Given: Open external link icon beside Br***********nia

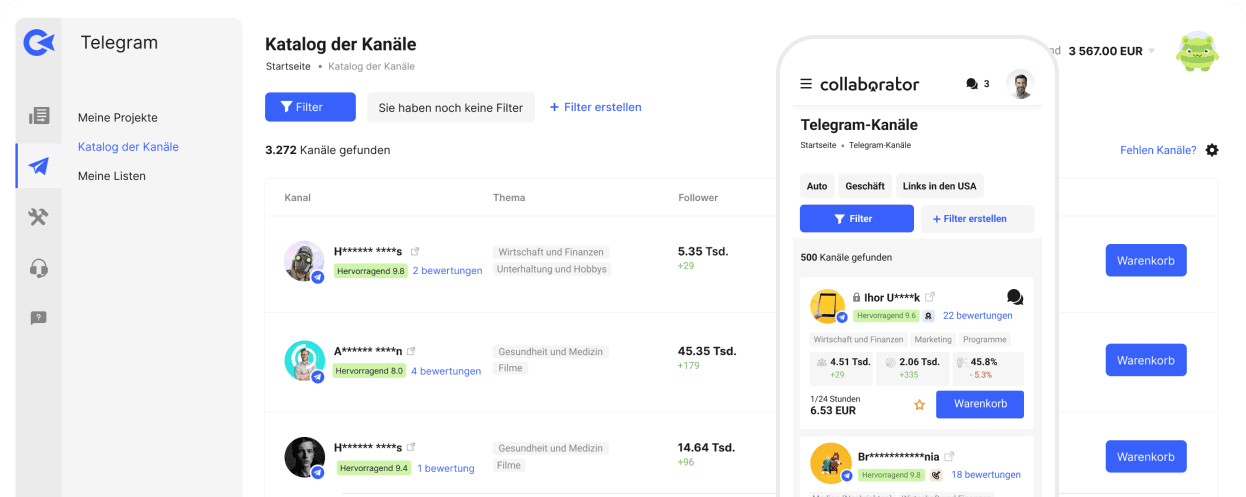Looking at the screenshot, I should click(950, 456).
